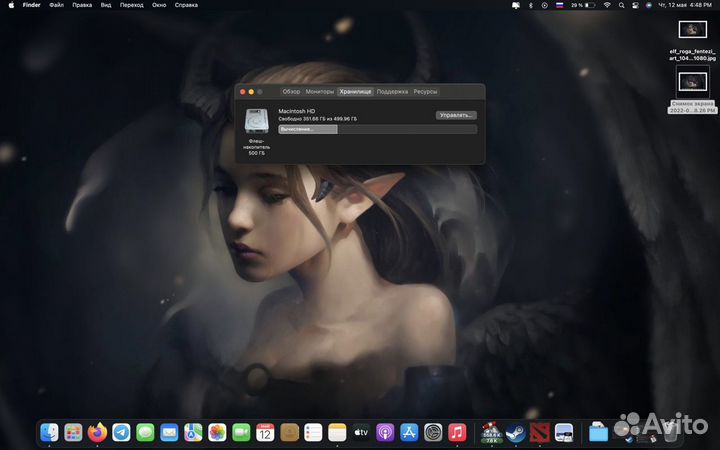Open the blue folder stack in dock
The width and height of the screenshot is (720, 450).
pyautogui.click(x=598, y=433)
